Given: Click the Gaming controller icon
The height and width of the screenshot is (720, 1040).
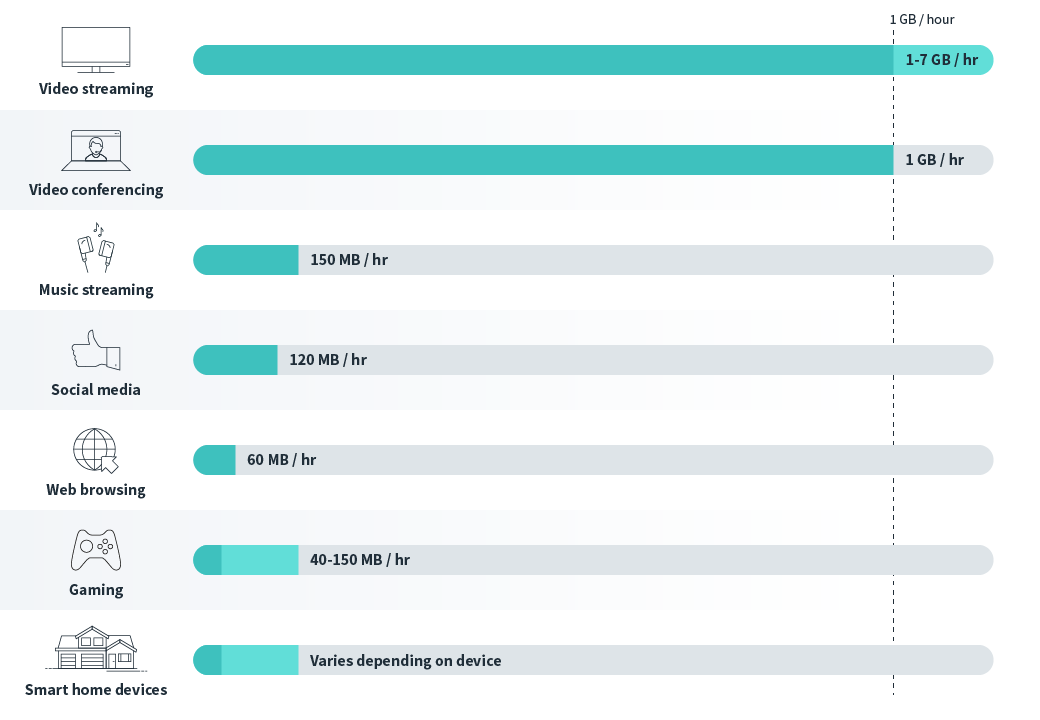Looking at the screenshot, I should [x=96, y=550].
